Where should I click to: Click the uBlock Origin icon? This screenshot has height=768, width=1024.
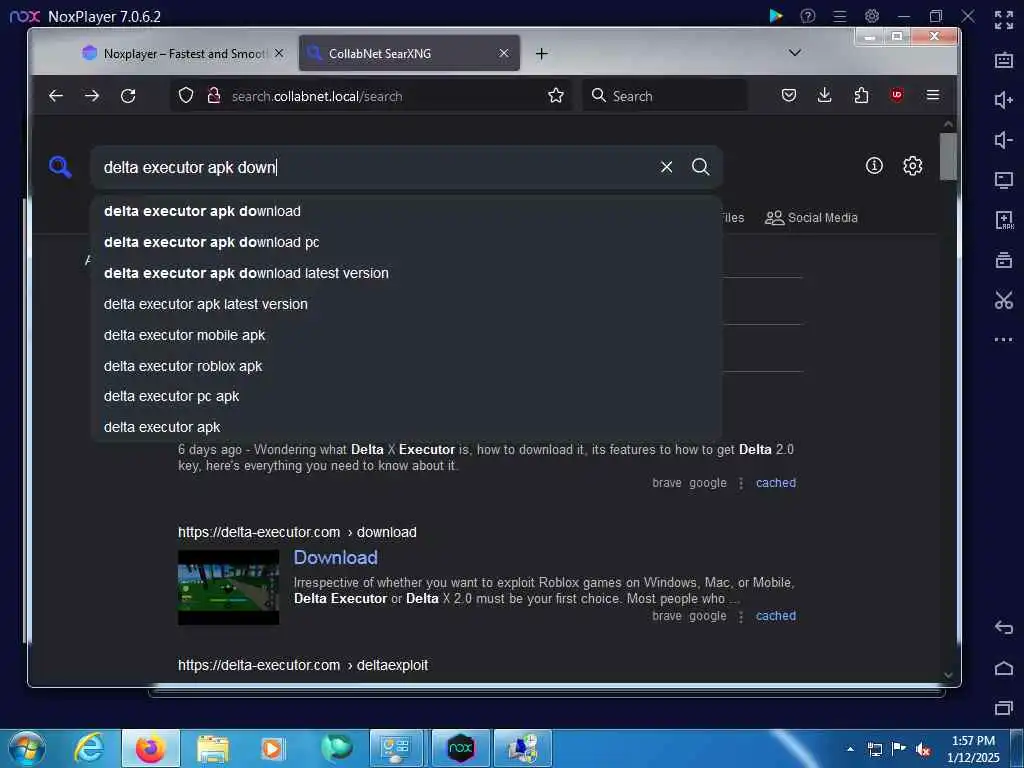tap(897, 95)
